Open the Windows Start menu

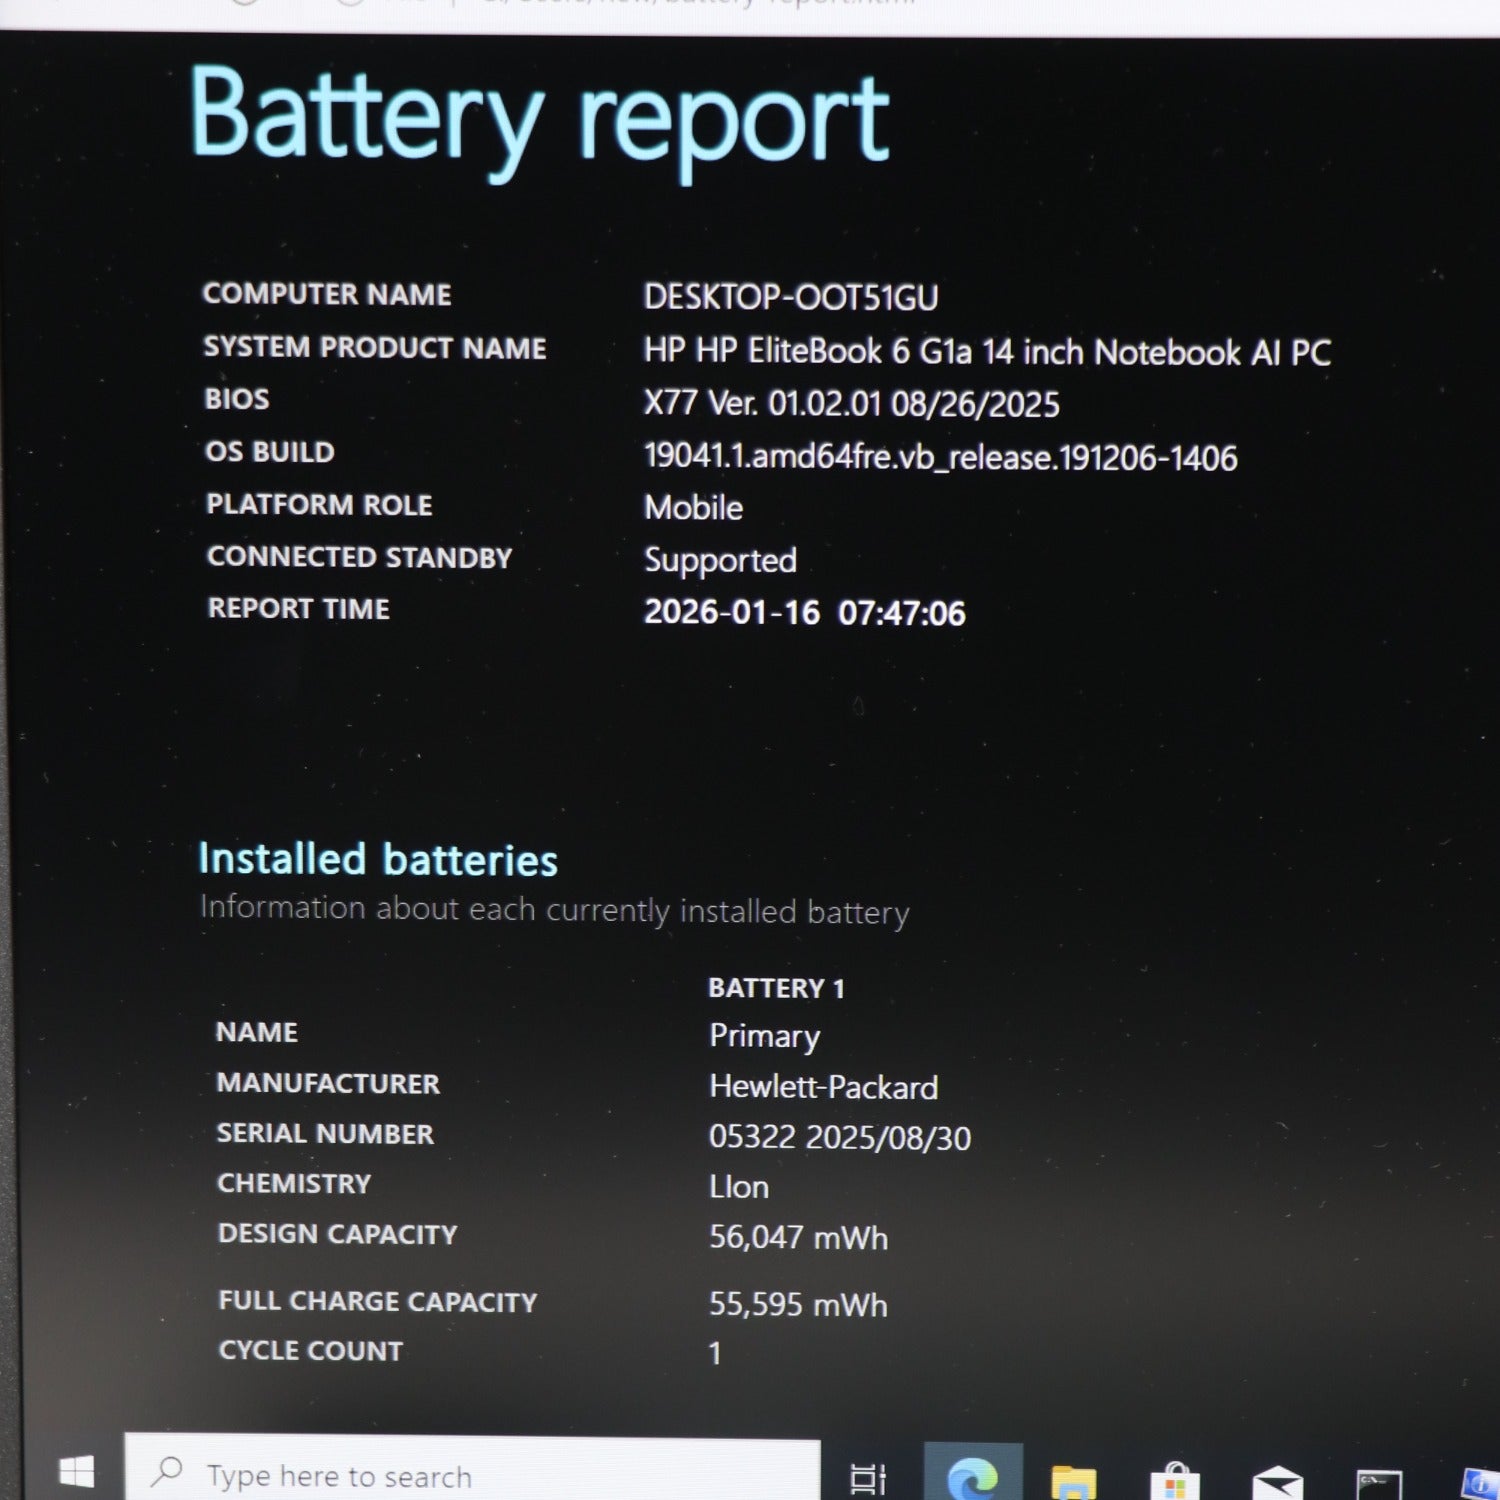point(76,1472)
